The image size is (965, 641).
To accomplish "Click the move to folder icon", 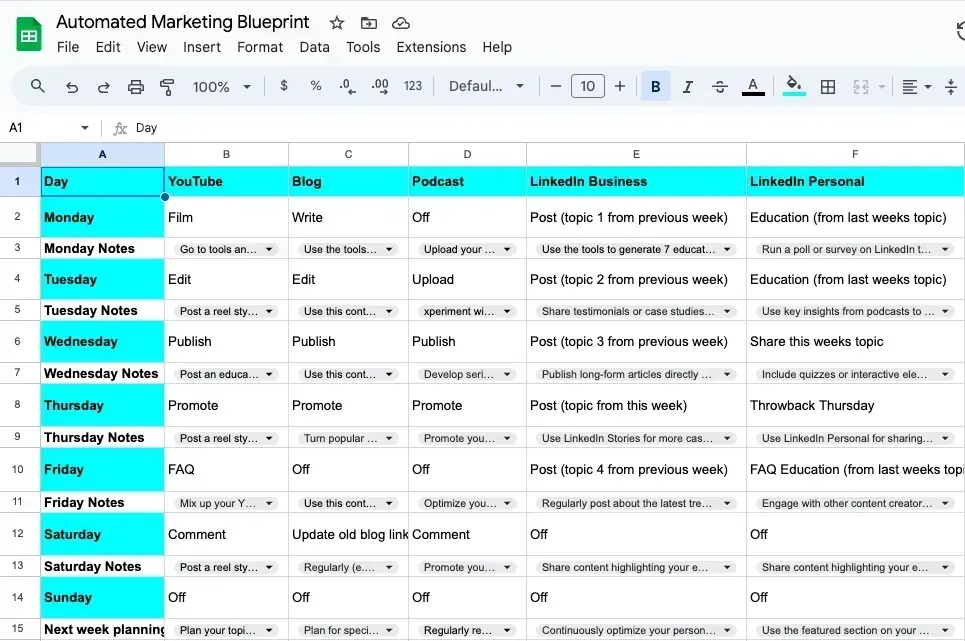I will pos(369,23).
